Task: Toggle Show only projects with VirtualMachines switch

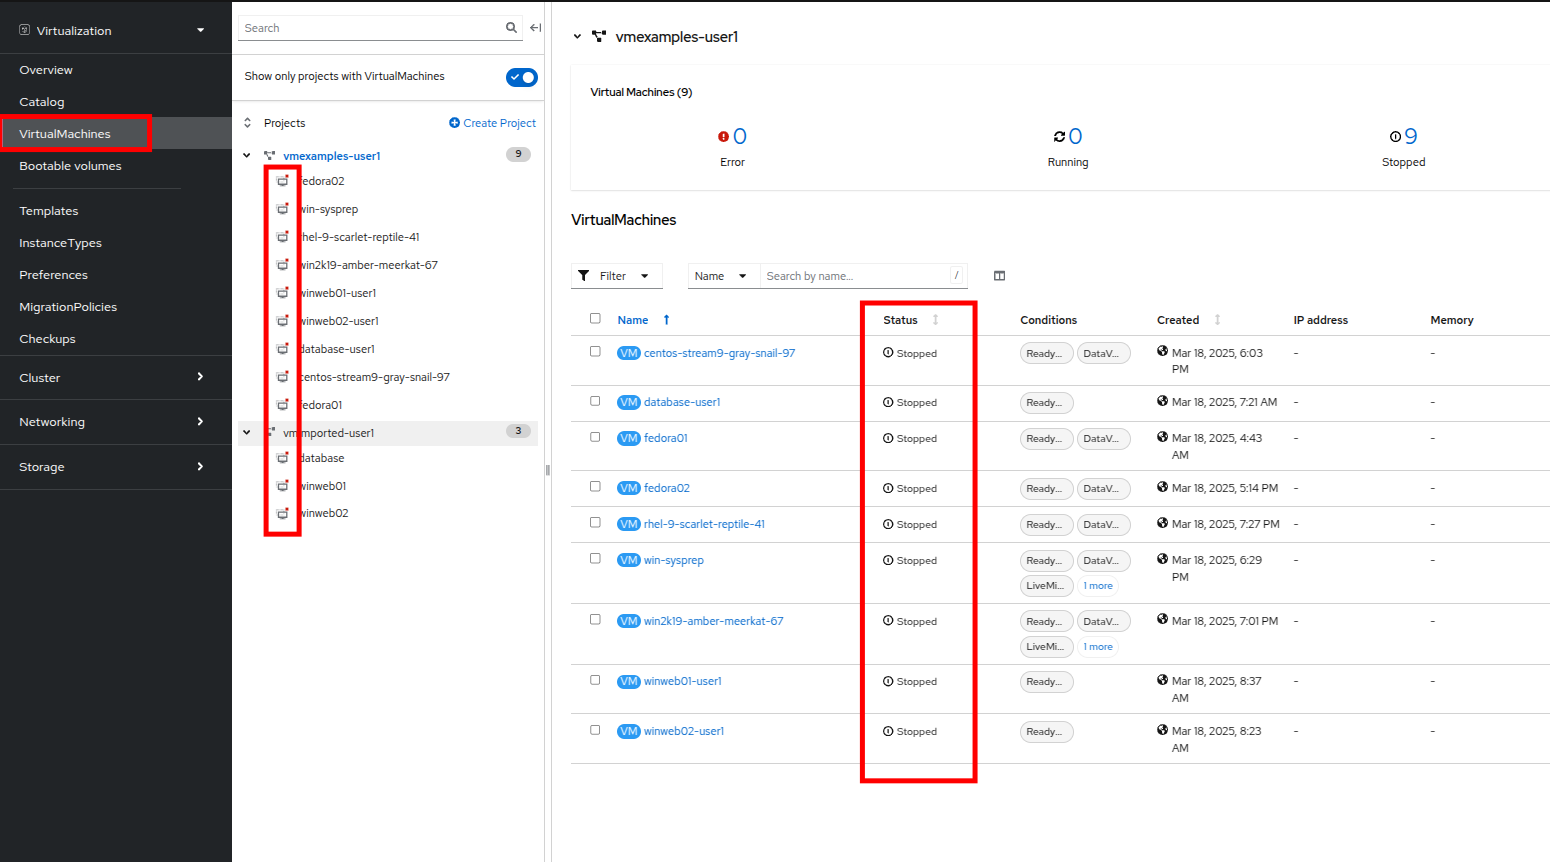Action: pyautogui.click(x=521, y=77)
